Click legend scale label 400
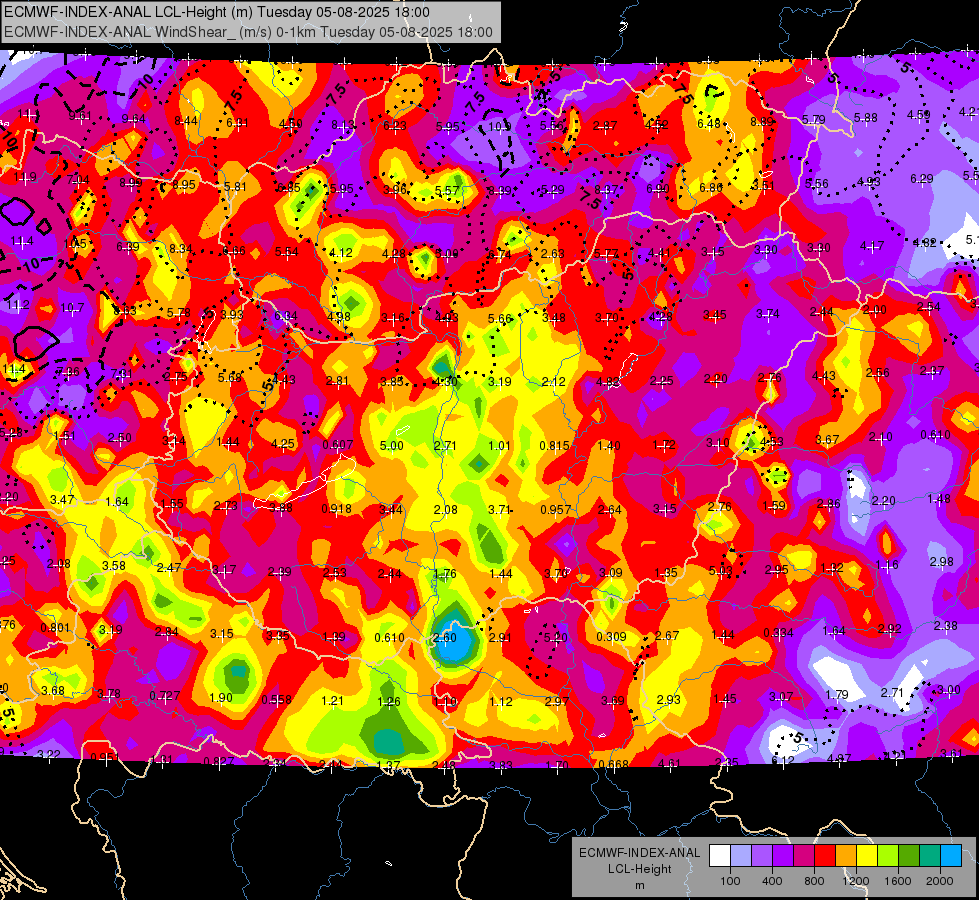 tap(772, 881)
